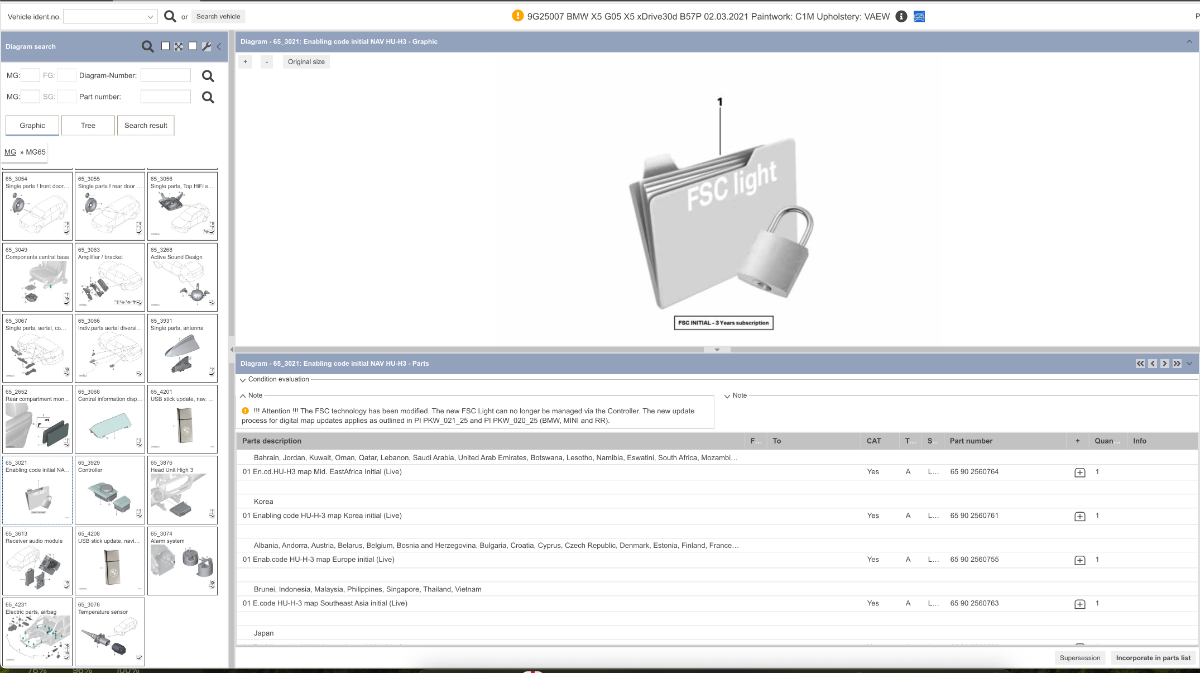The image size is (1200, 673).
Task: Jump to the last diagram with double-right arrows
Action: [1177, 364]
